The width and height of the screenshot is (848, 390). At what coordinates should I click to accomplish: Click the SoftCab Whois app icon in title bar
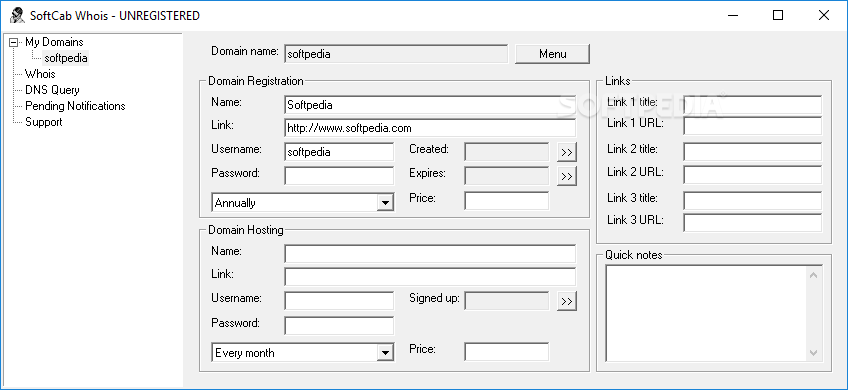coord(17,16)
